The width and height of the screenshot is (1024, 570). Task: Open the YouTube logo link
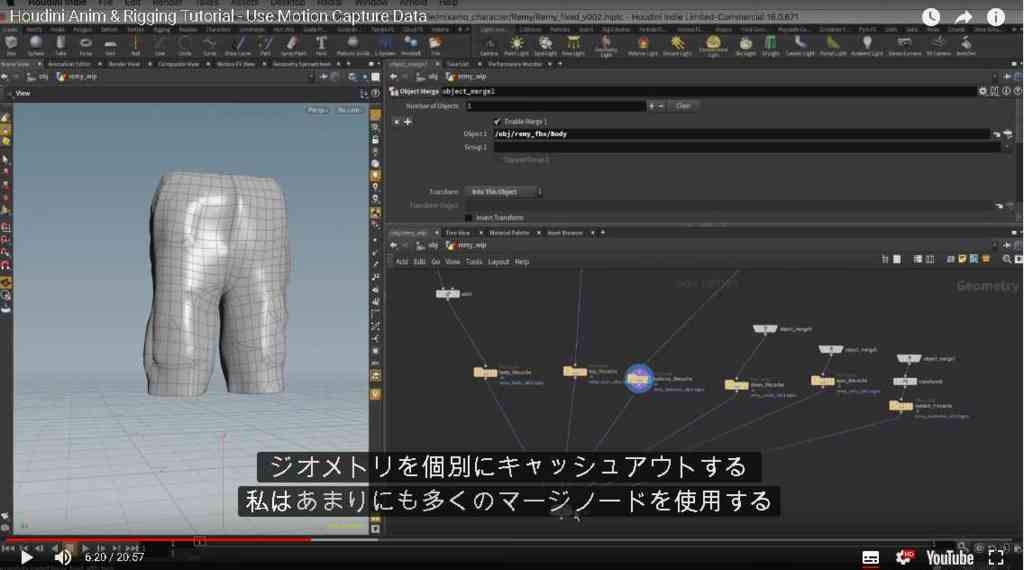(x=950, y=558)
